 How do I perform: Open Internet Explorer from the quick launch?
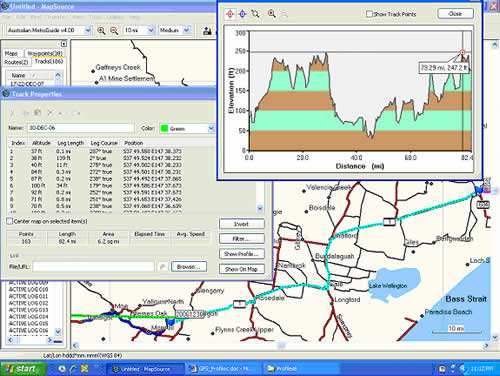pyautogui.click(x=73, y=369)
